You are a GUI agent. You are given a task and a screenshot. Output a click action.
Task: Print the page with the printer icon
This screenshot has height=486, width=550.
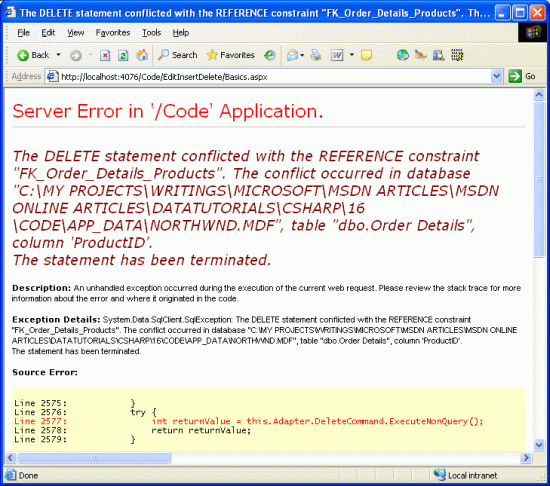pyautogui.click(x=316, y=55)
